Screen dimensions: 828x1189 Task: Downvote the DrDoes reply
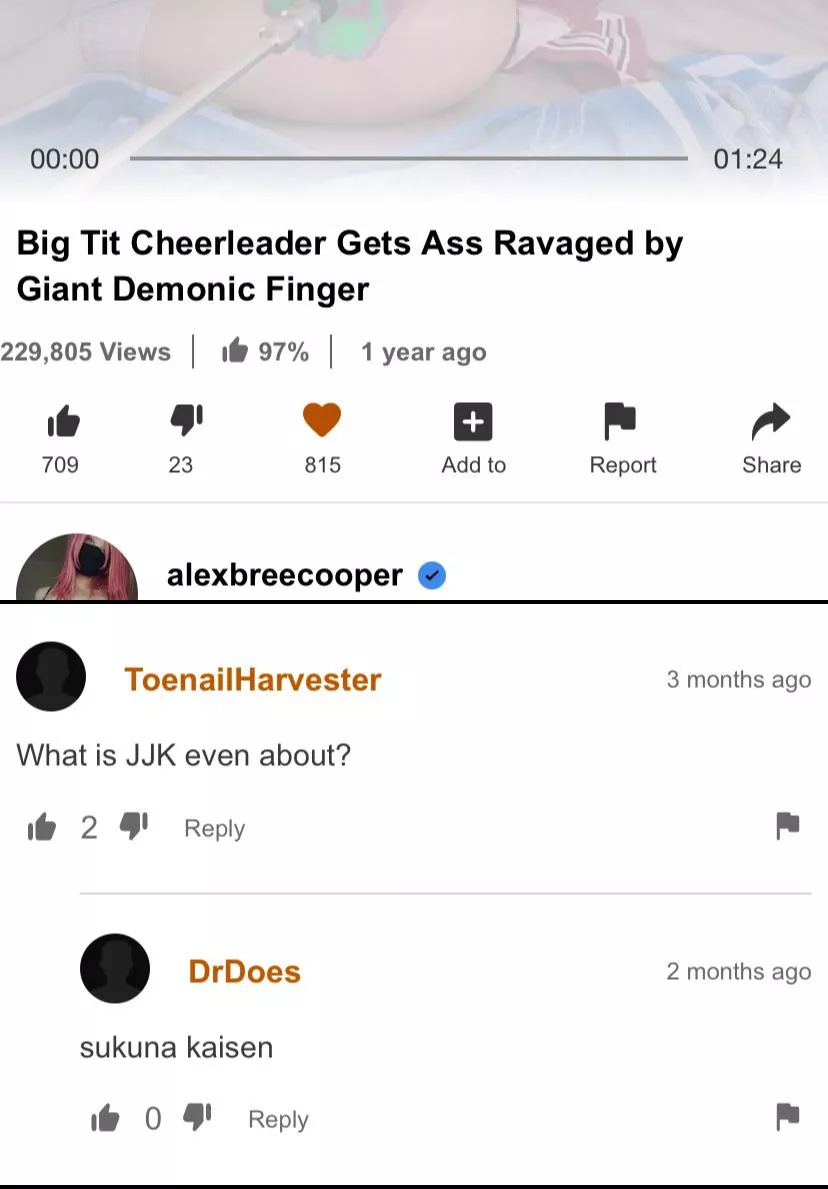tap(198, 1118)
